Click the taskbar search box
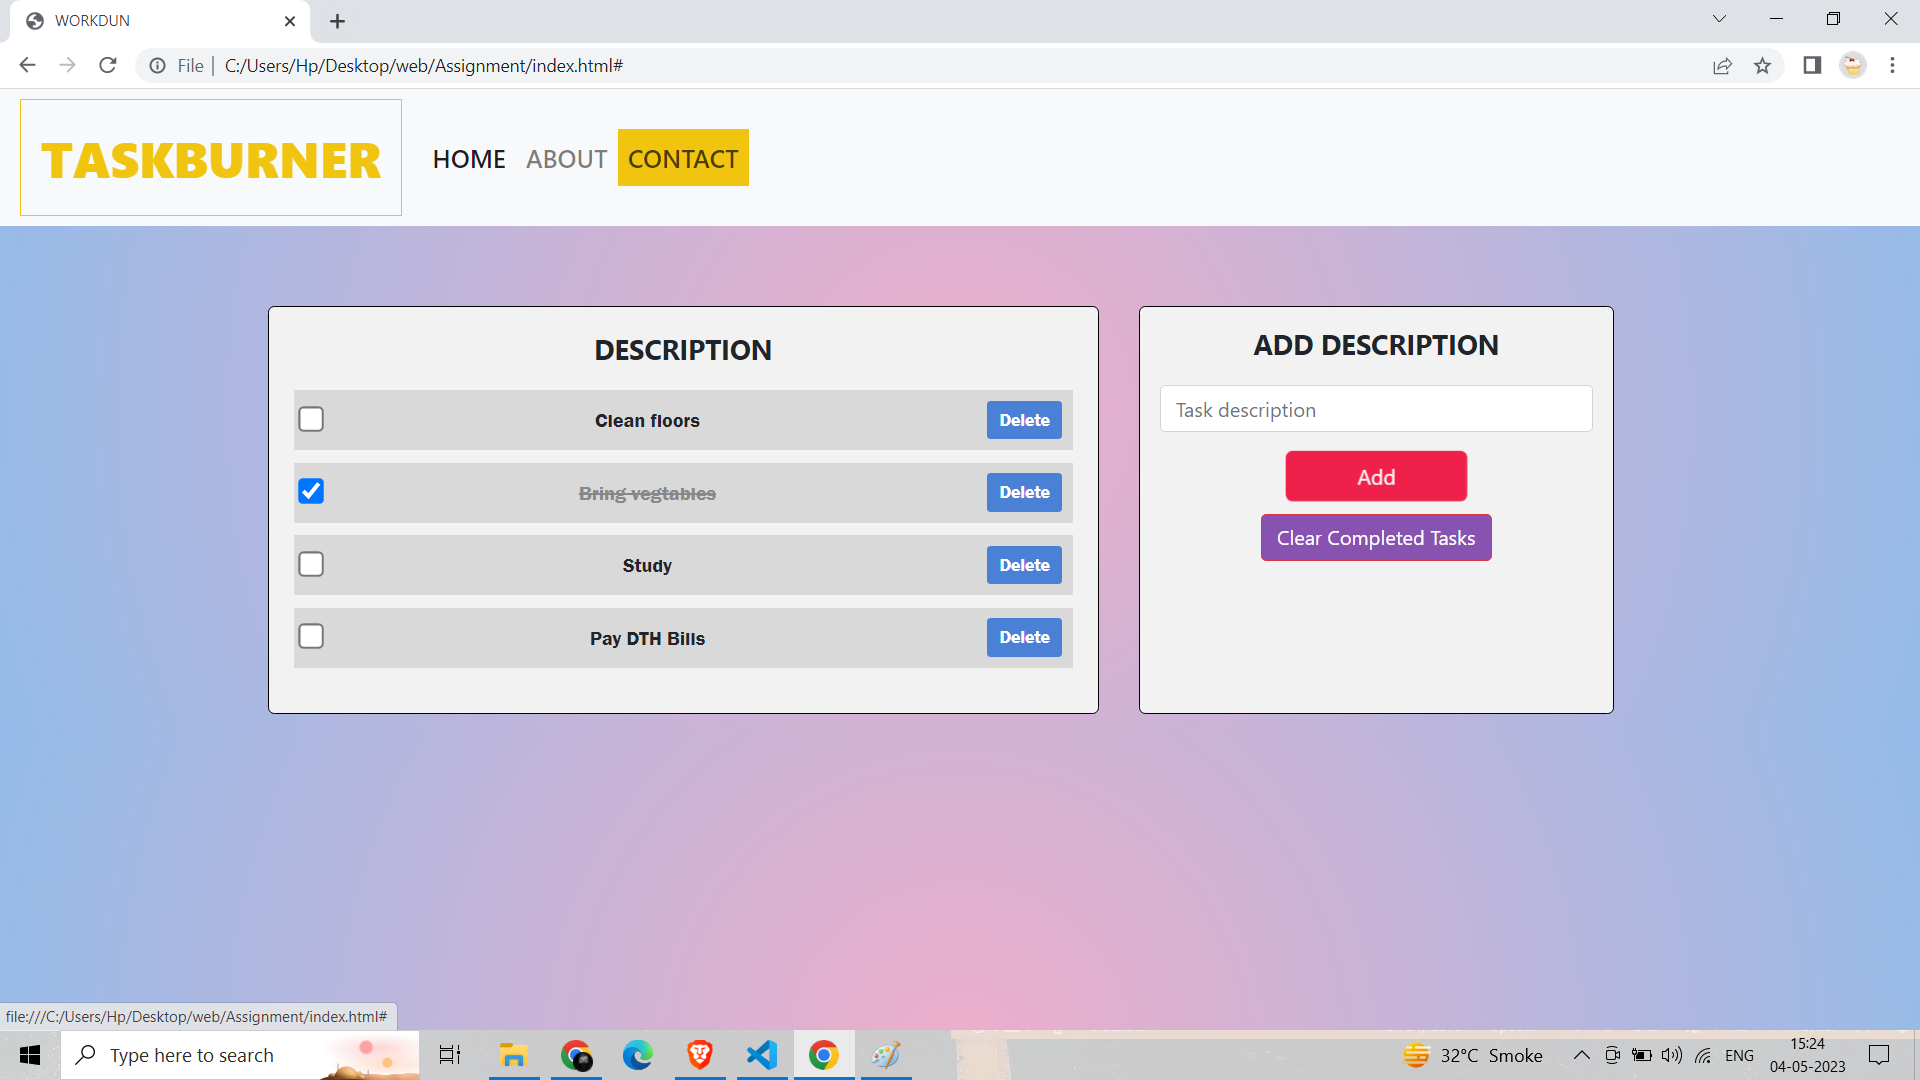Screen dimensions: 1920x1080 click(x=240, y=1055)
